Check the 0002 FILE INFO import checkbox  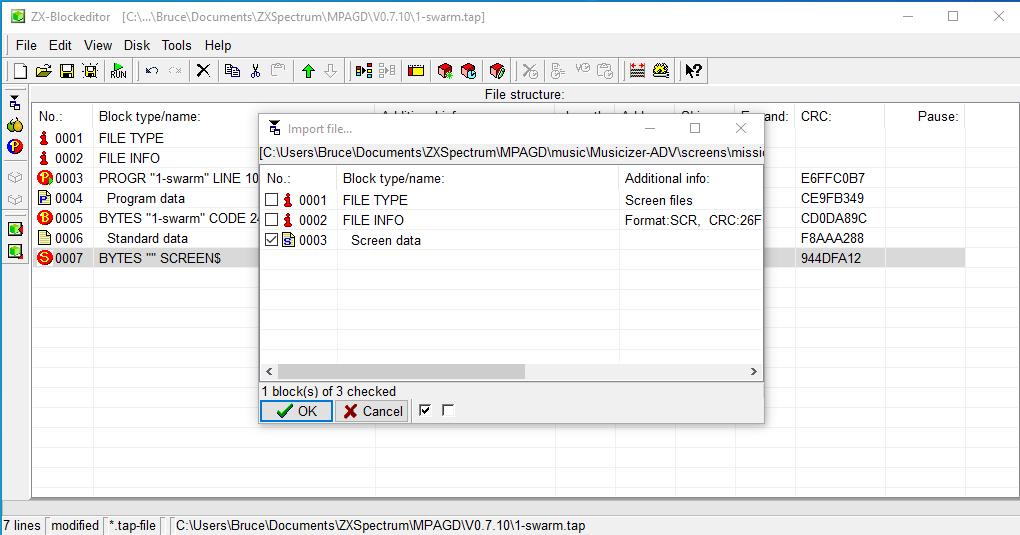pos(271,220)
